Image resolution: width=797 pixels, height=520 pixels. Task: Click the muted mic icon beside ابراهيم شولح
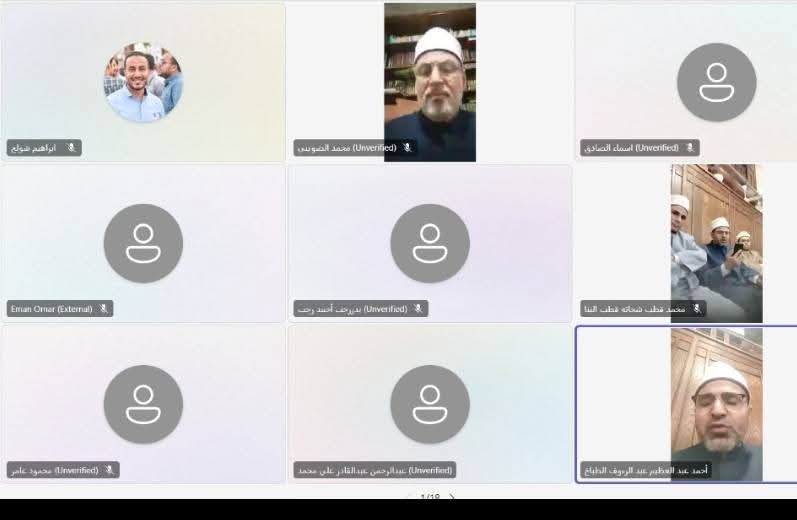[71, 148]
